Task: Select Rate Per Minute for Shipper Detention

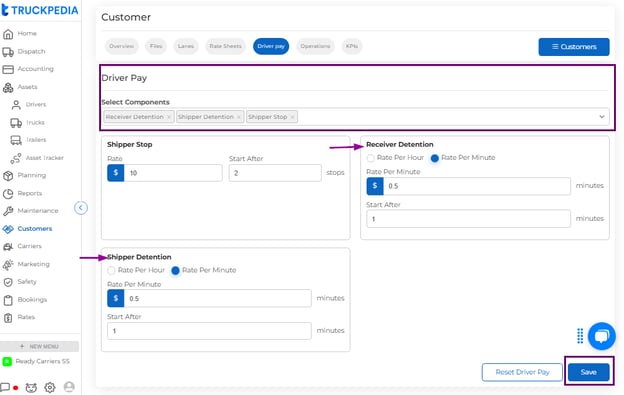Action: [x=175, y=270]
